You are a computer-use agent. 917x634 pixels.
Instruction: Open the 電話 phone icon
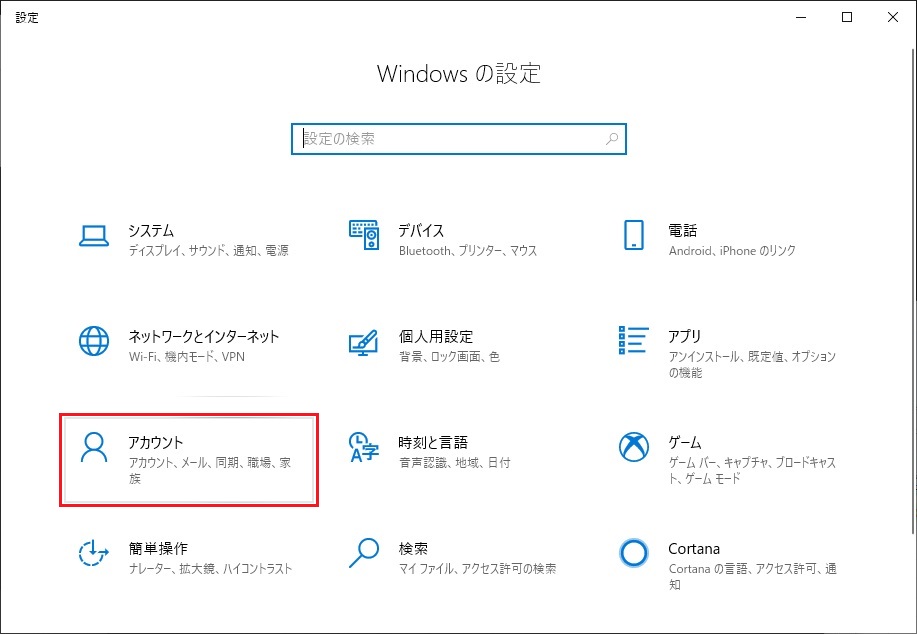coord(634,235)
